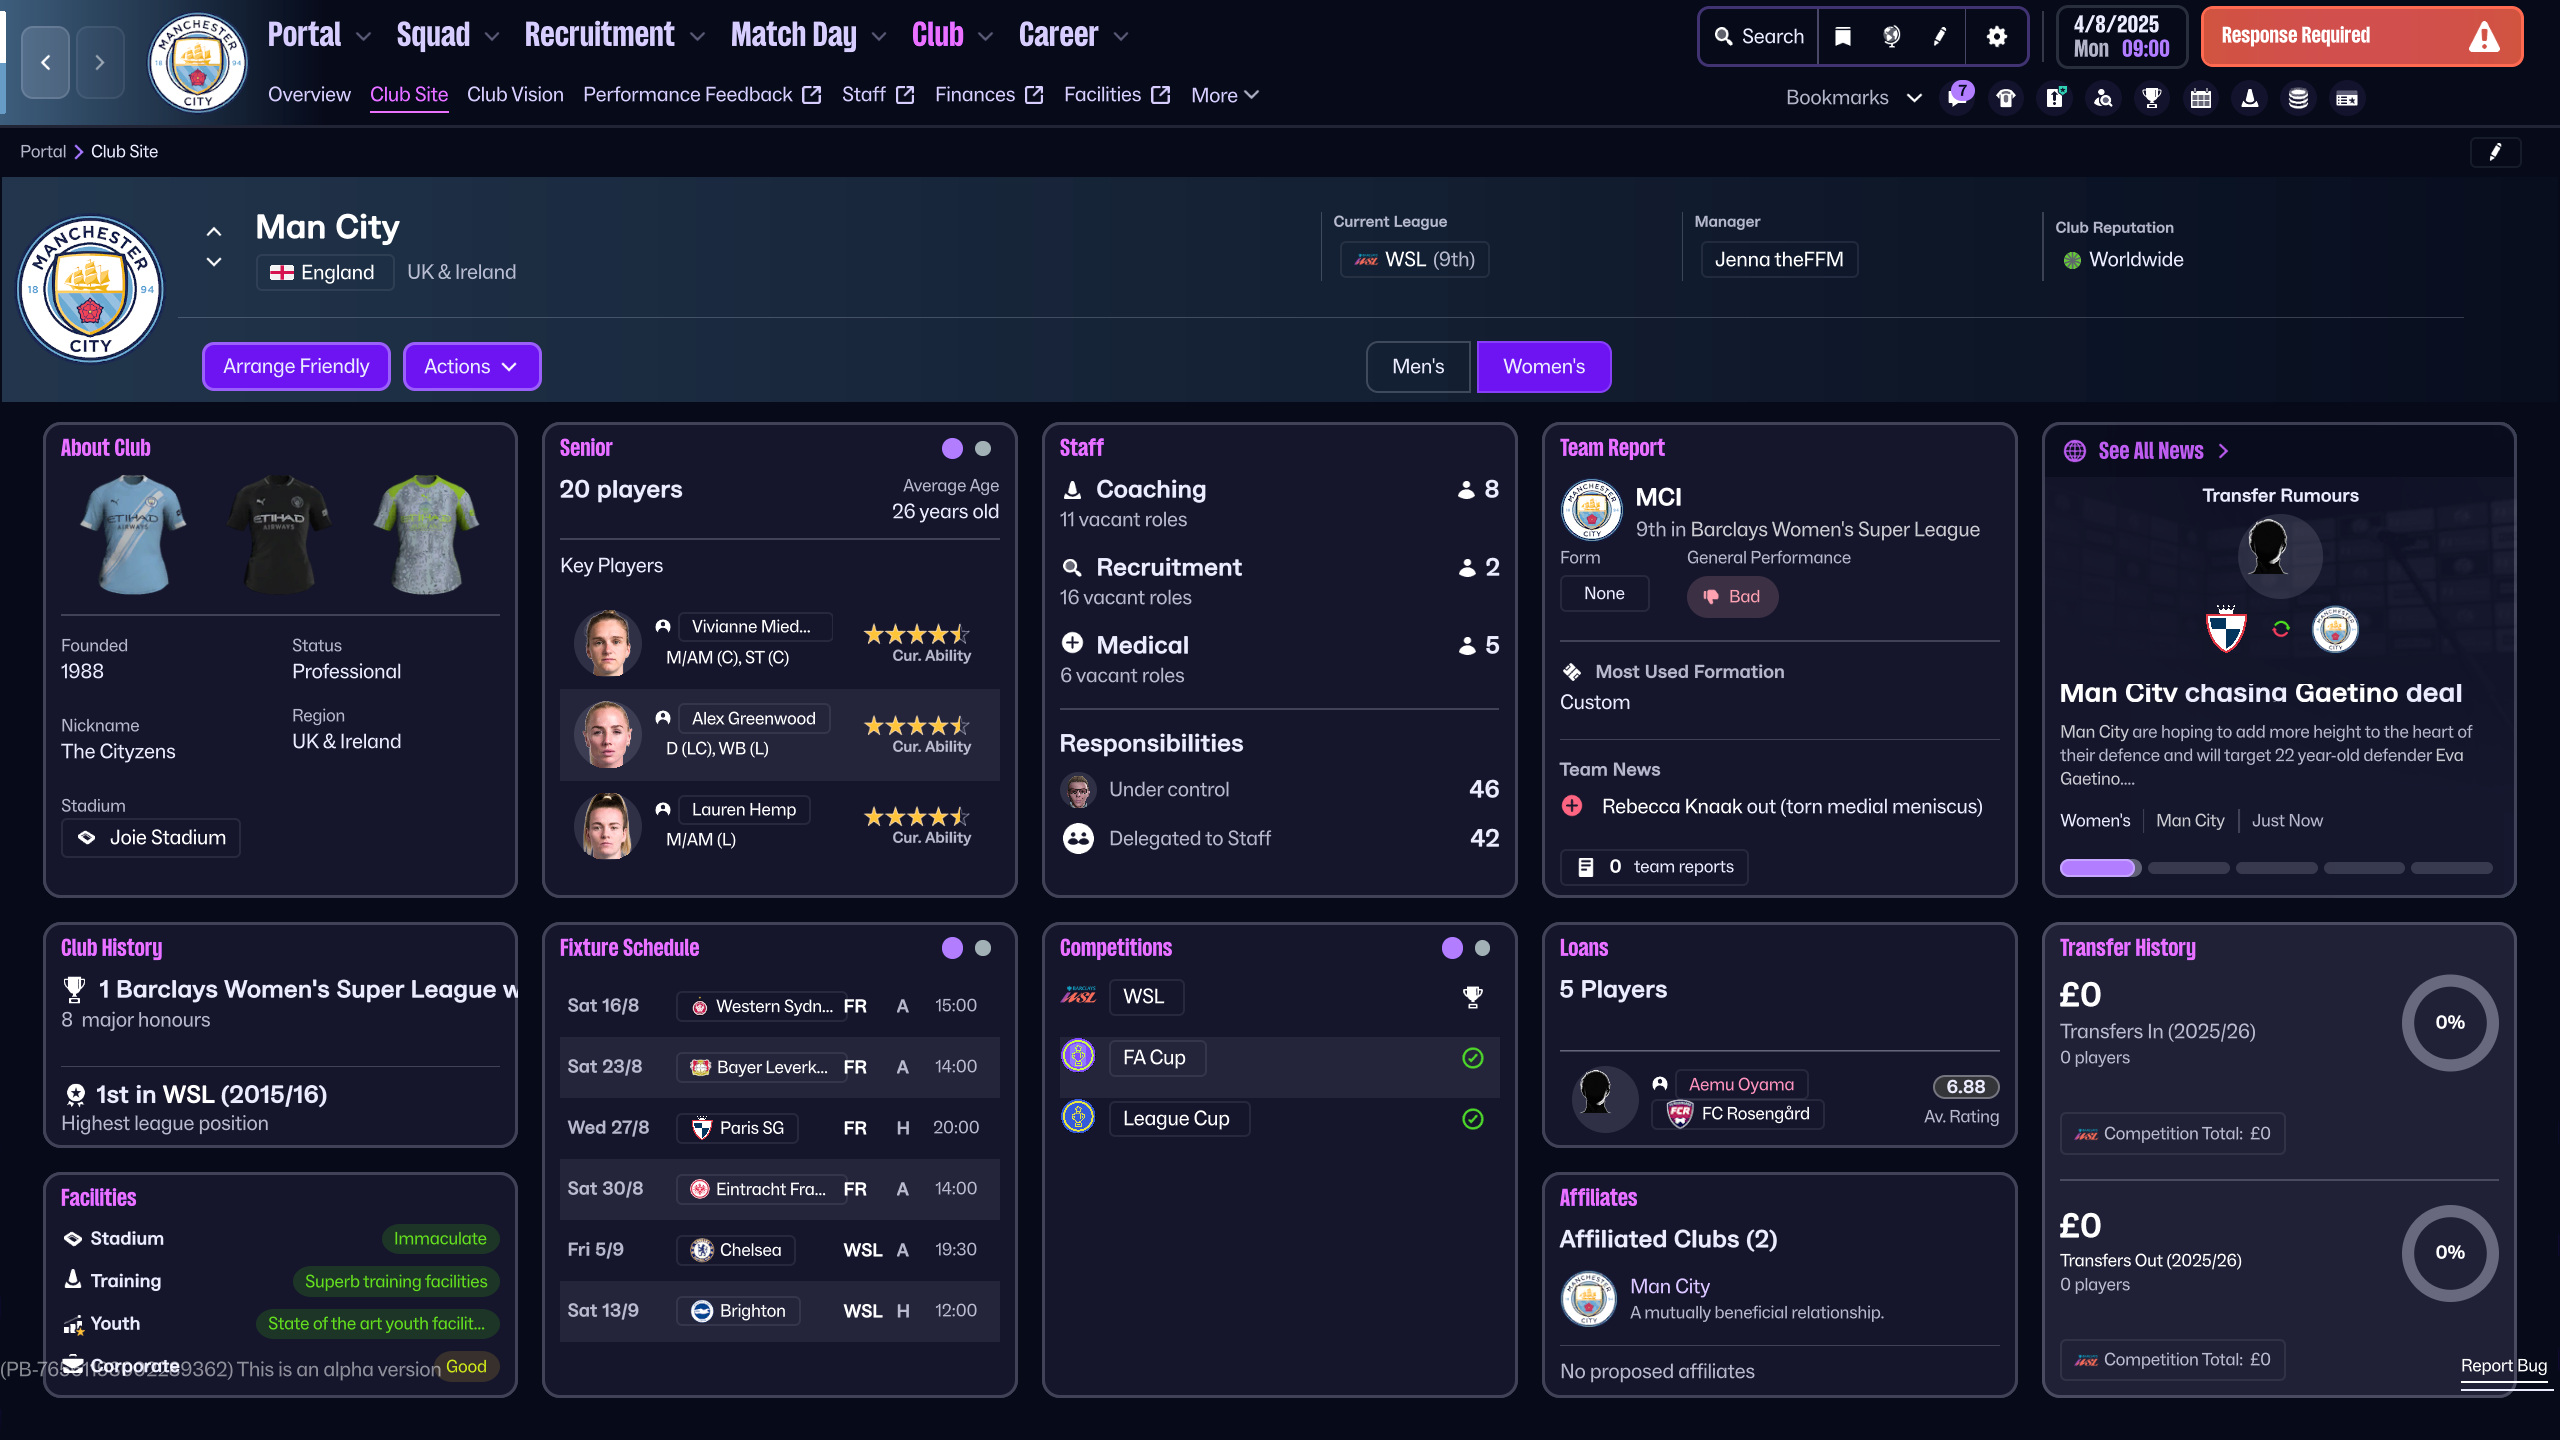2560x1440 pixels.
Task: Open the scouting magnifier person icon
Action: tap(2103, 98)
